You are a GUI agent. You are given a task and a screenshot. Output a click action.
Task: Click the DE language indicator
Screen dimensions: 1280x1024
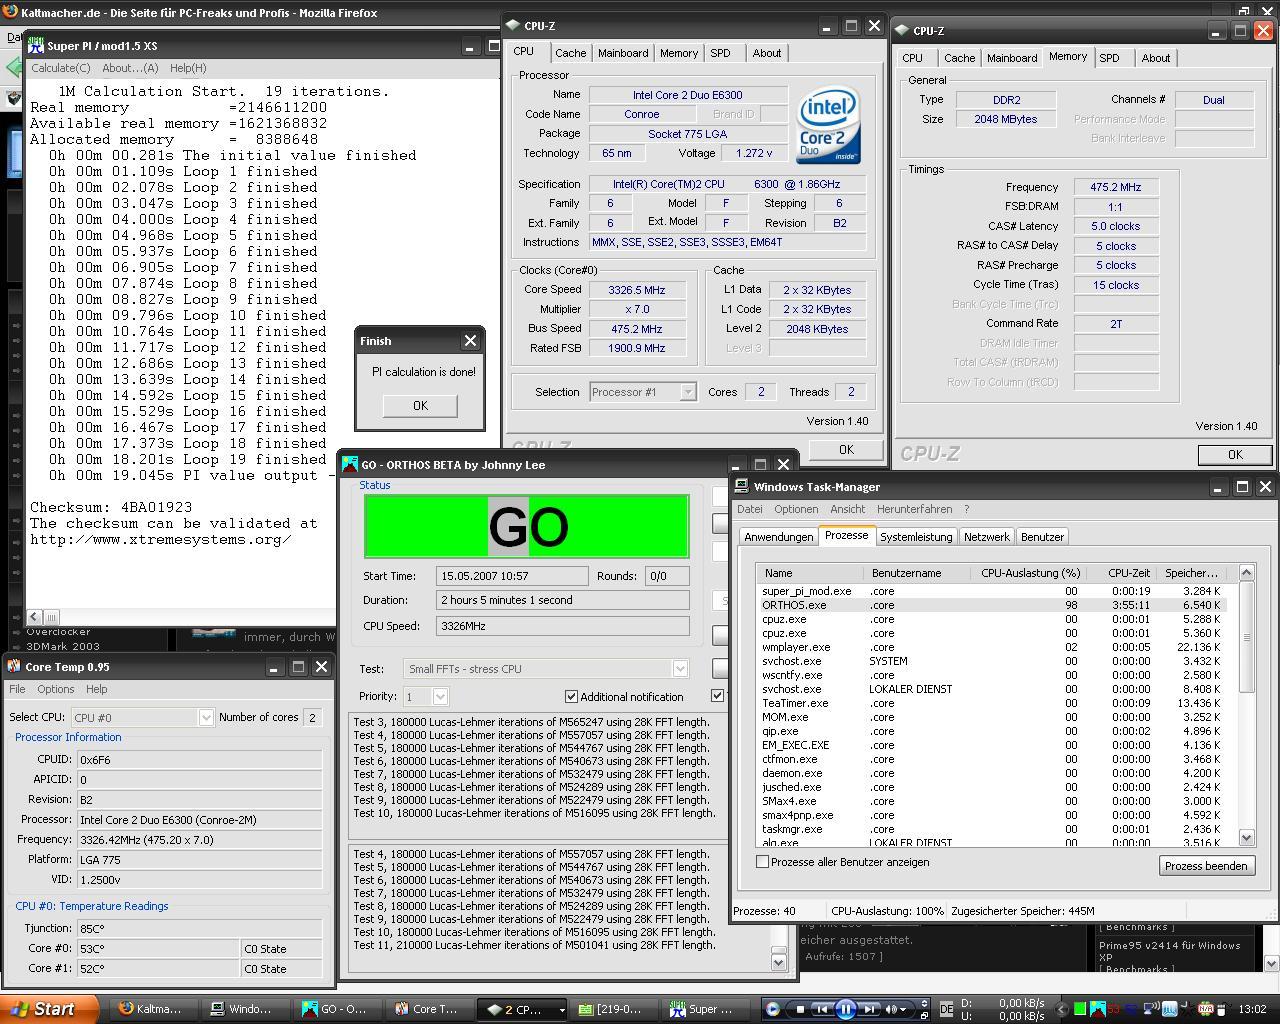click(x=947, y=1010)
